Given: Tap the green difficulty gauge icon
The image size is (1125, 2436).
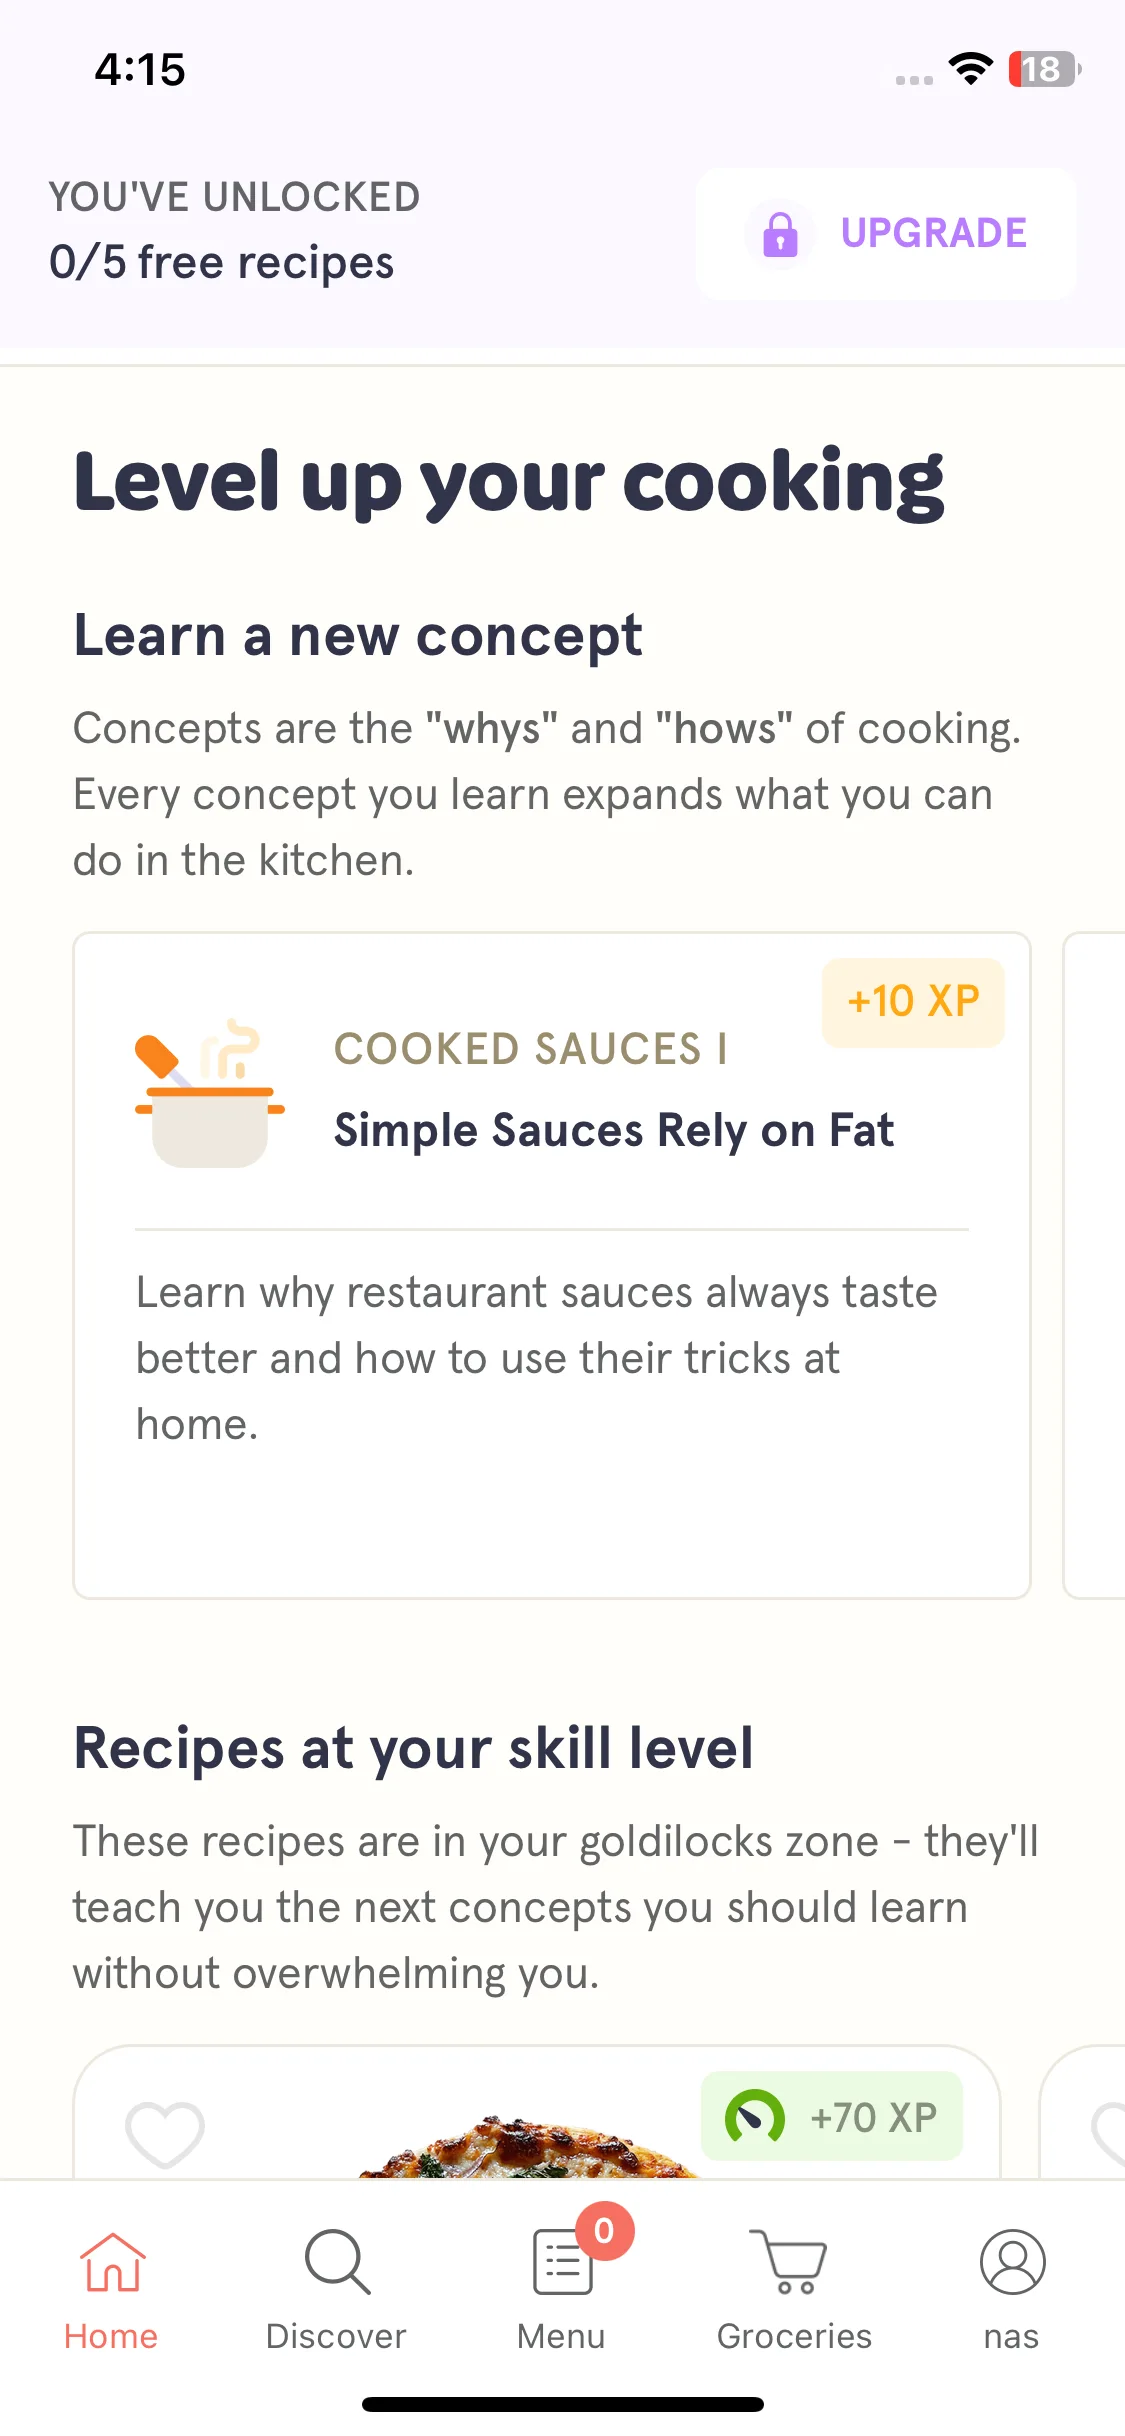Looking at the screenshot, I should click(755, 2117).
